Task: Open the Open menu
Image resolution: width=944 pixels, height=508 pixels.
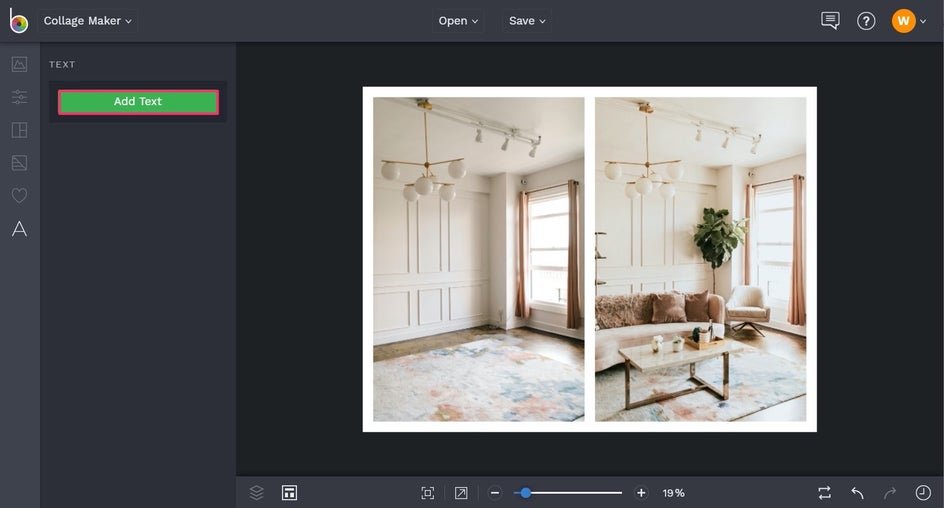Action: [458, 21]
